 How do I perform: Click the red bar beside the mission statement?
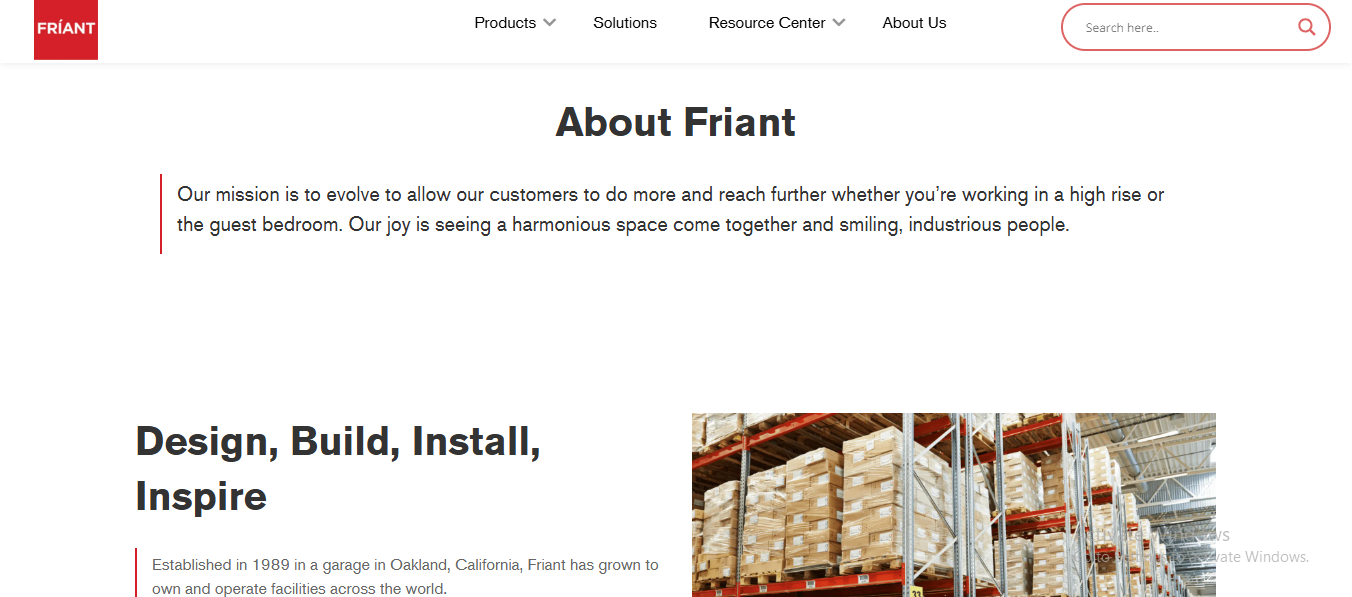[x=161, y=213]
